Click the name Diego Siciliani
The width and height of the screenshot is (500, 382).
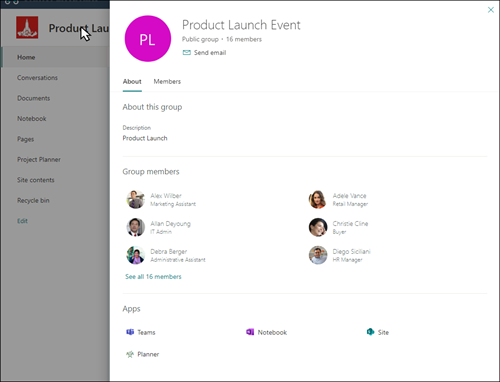click(351, 252)
